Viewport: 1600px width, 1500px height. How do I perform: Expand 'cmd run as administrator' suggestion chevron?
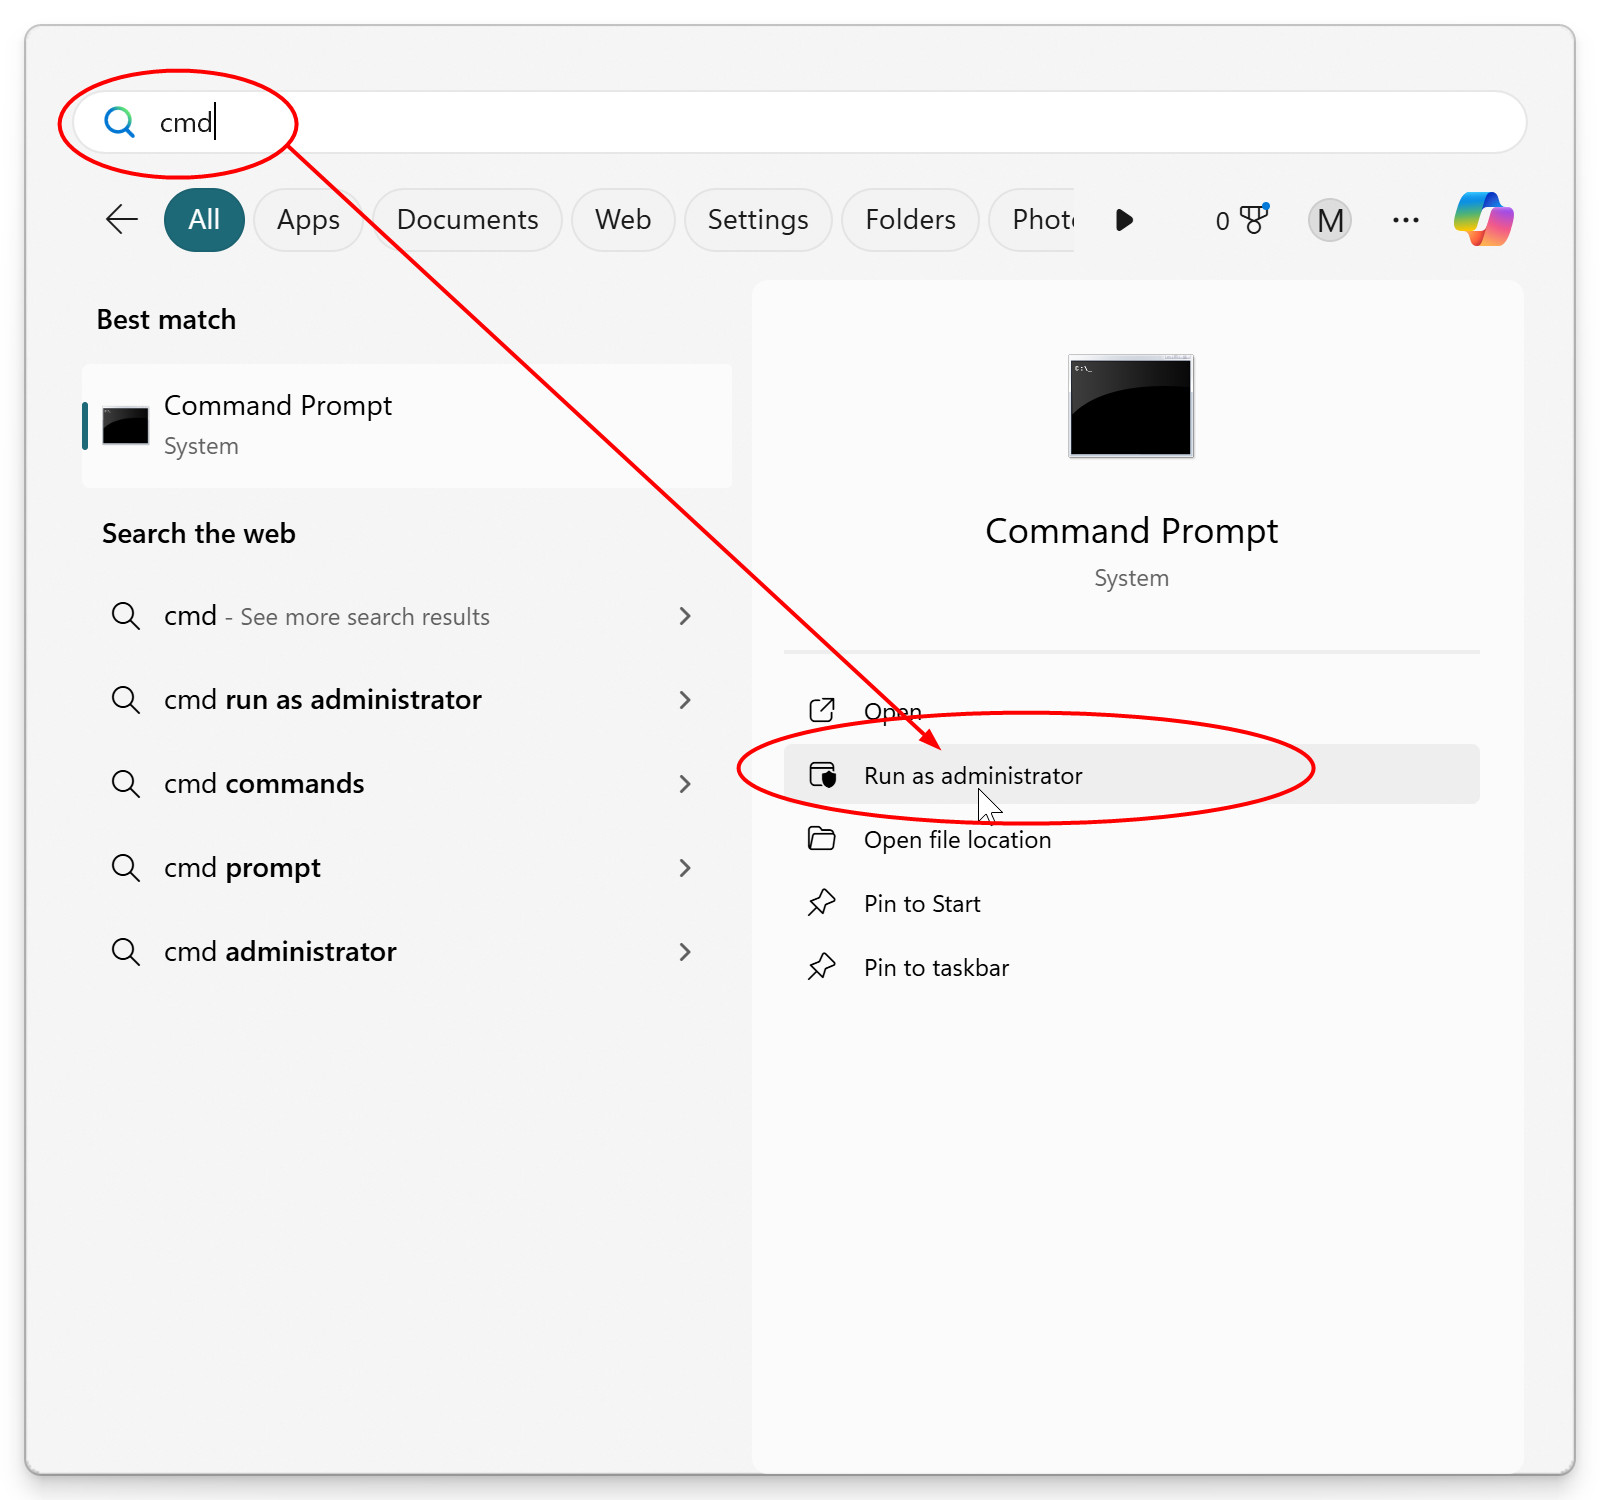point(685,700)
